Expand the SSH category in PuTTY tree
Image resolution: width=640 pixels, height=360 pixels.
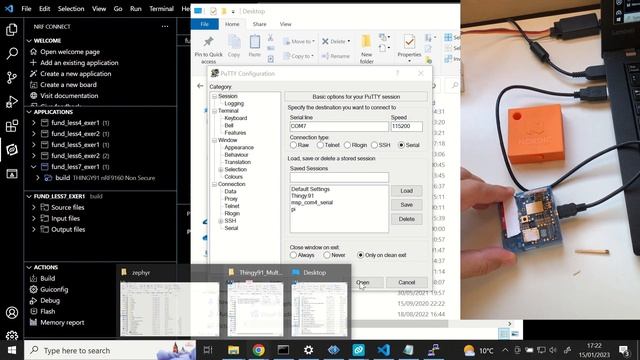coord(220,221)
